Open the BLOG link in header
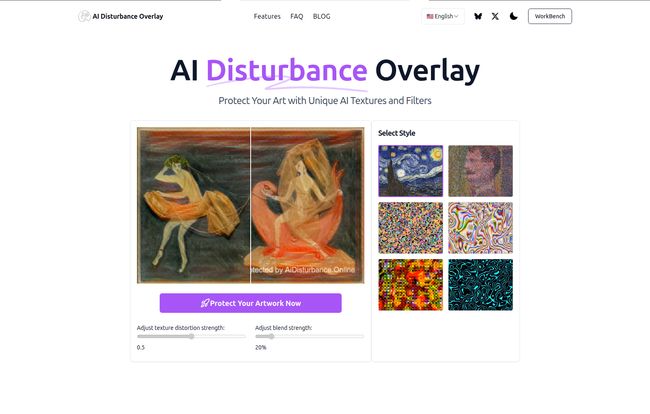 [322, 16]
